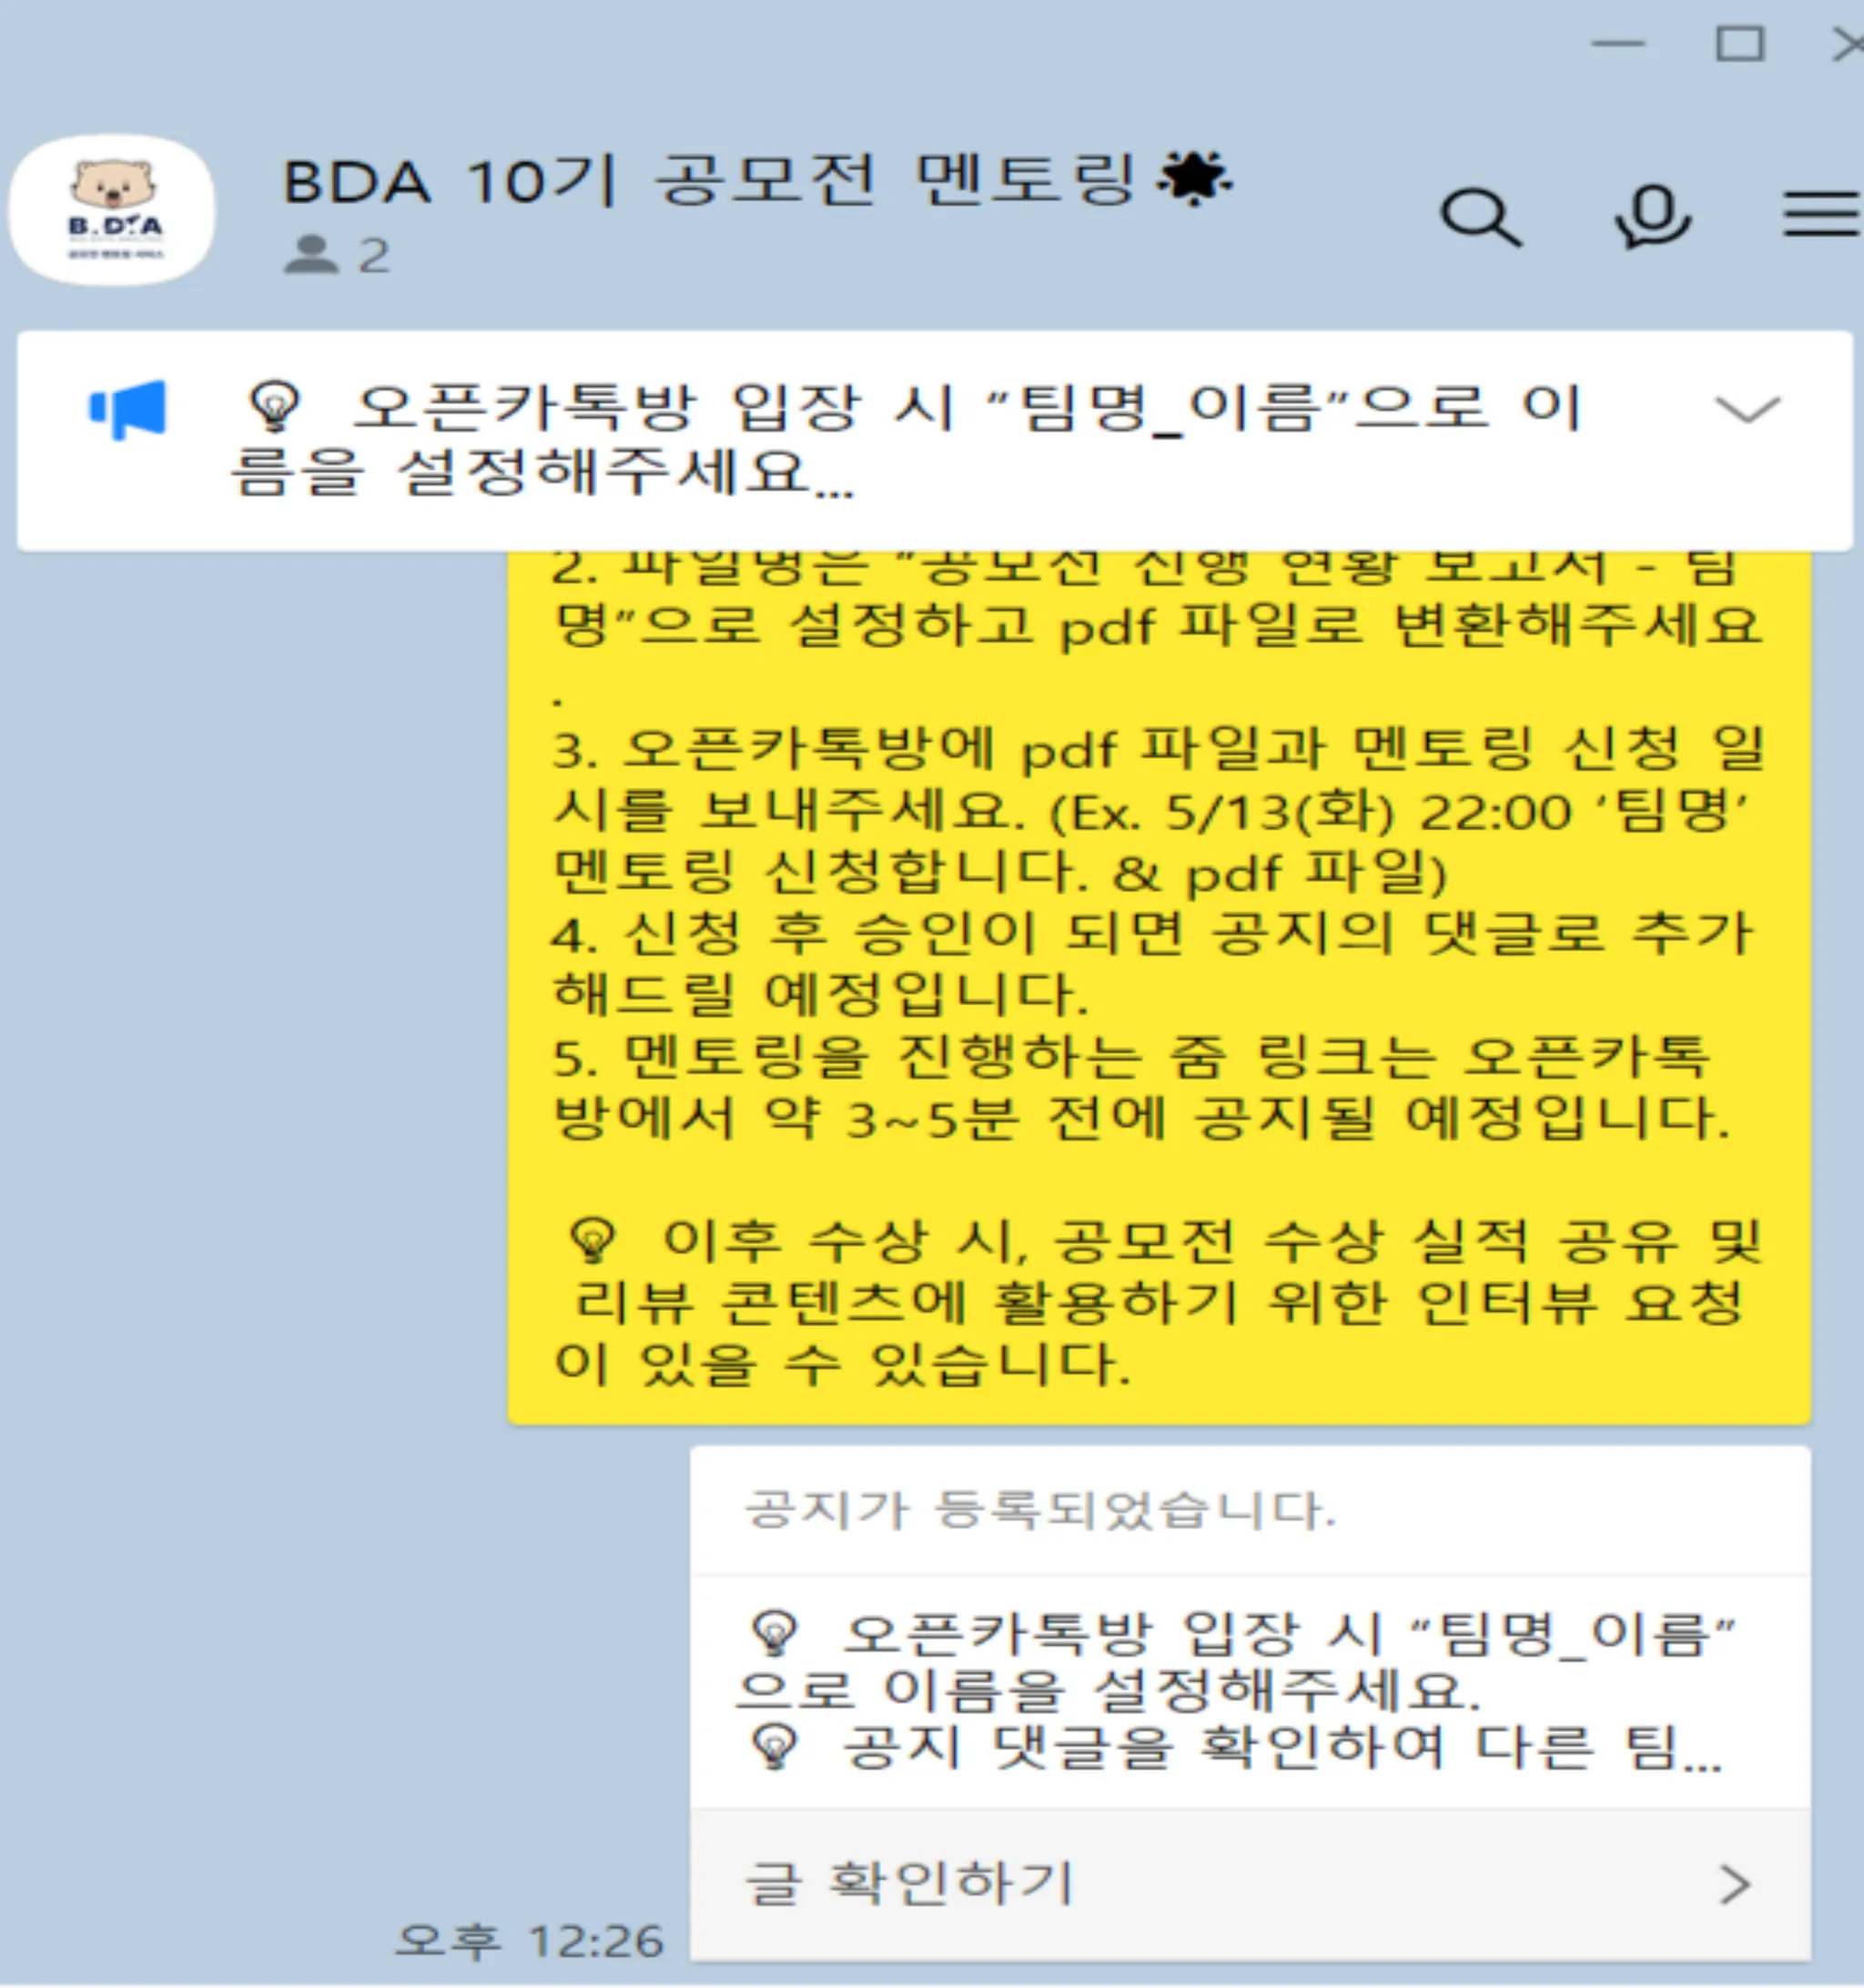Click the 공지가 등록되었습니다 card header

click(1250, 1511)
